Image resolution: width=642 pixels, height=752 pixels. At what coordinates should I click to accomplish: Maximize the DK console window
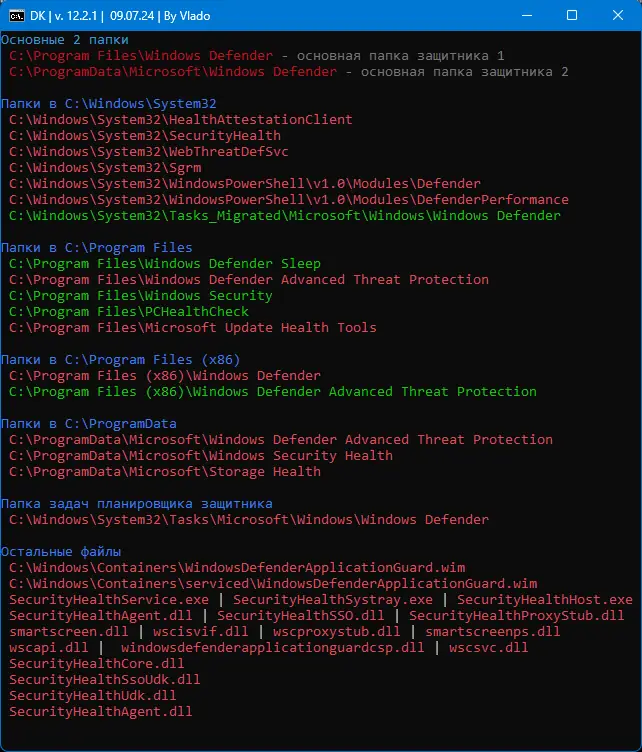572,16
